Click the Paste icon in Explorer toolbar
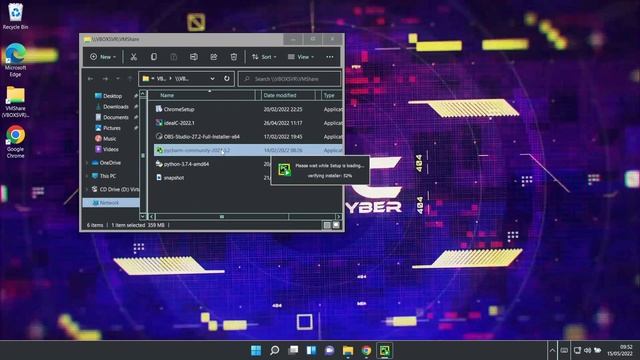Viewport: 640px width, 360px height. [x=173, y=57]
